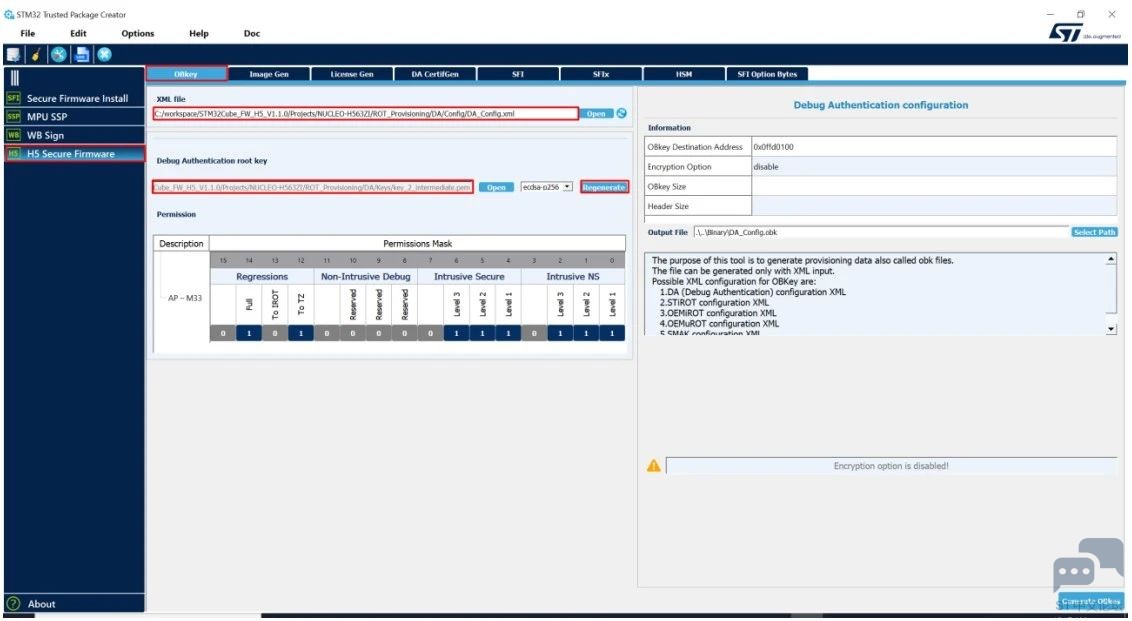Click description box scrollbar down arrow

1111,329
